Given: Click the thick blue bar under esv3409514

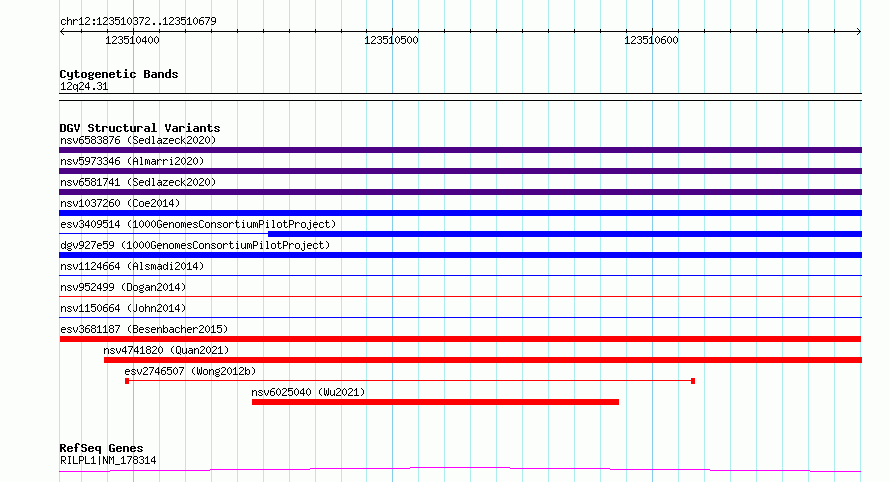Looking at the screenshot, I should 565,234.
